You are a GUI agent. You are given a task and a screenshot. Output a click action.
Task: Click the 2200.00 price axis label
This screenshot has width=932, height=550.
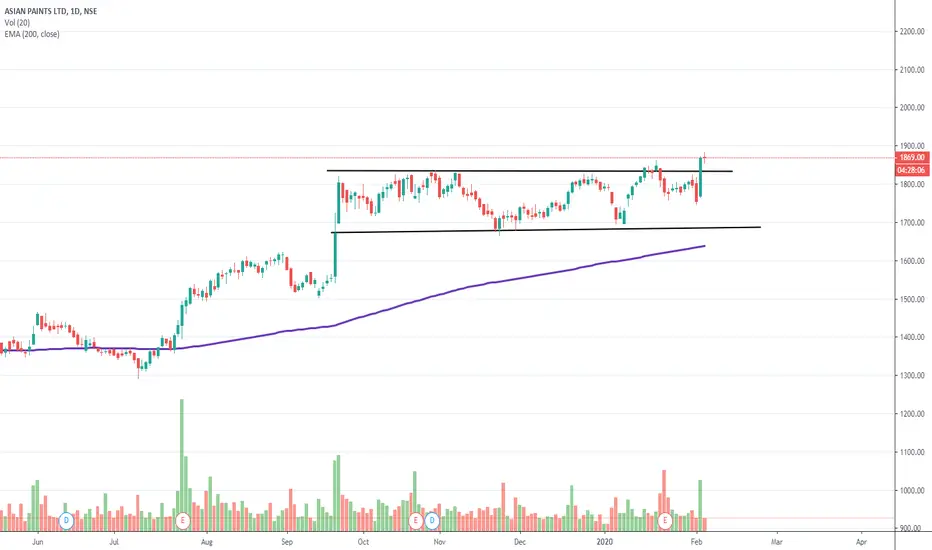pyautogui.click(x=912, y=32)
